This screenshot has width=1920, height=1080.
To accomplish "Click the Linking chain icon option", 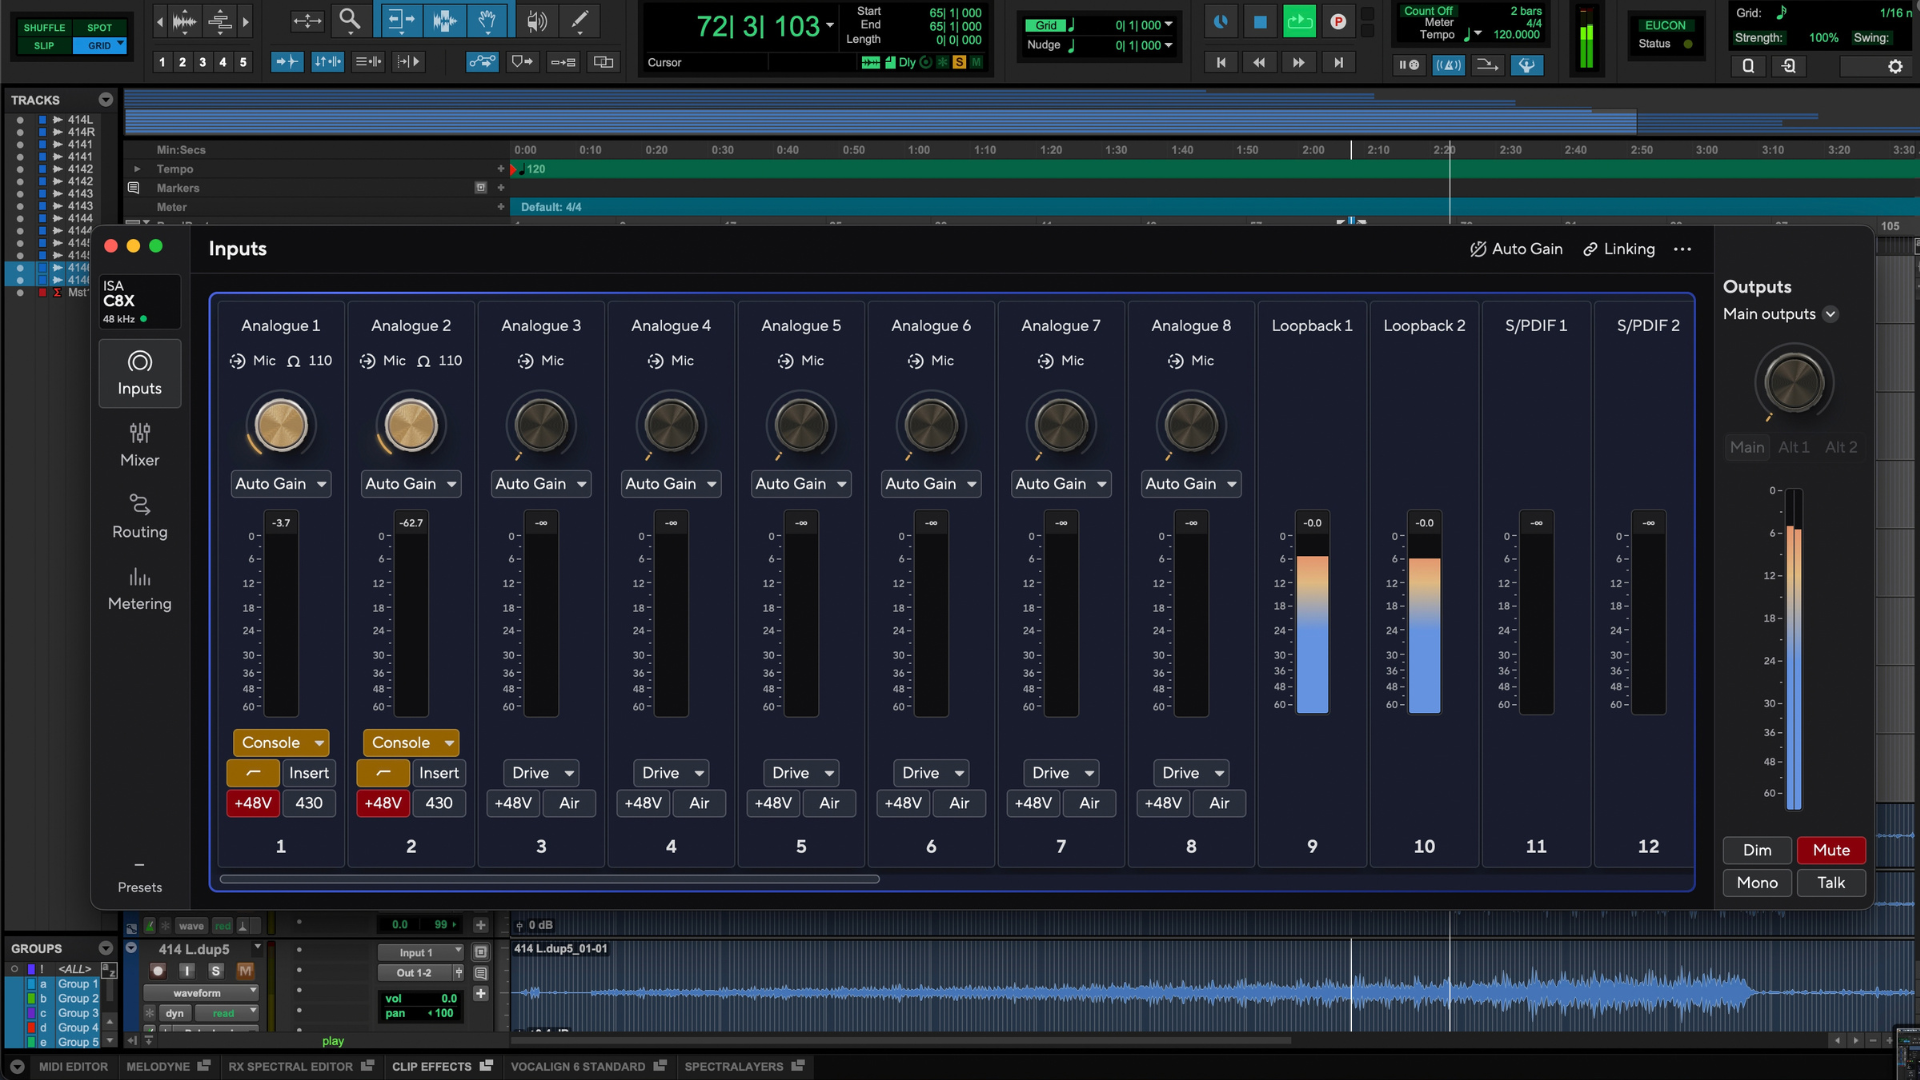I will (1618, 249).
